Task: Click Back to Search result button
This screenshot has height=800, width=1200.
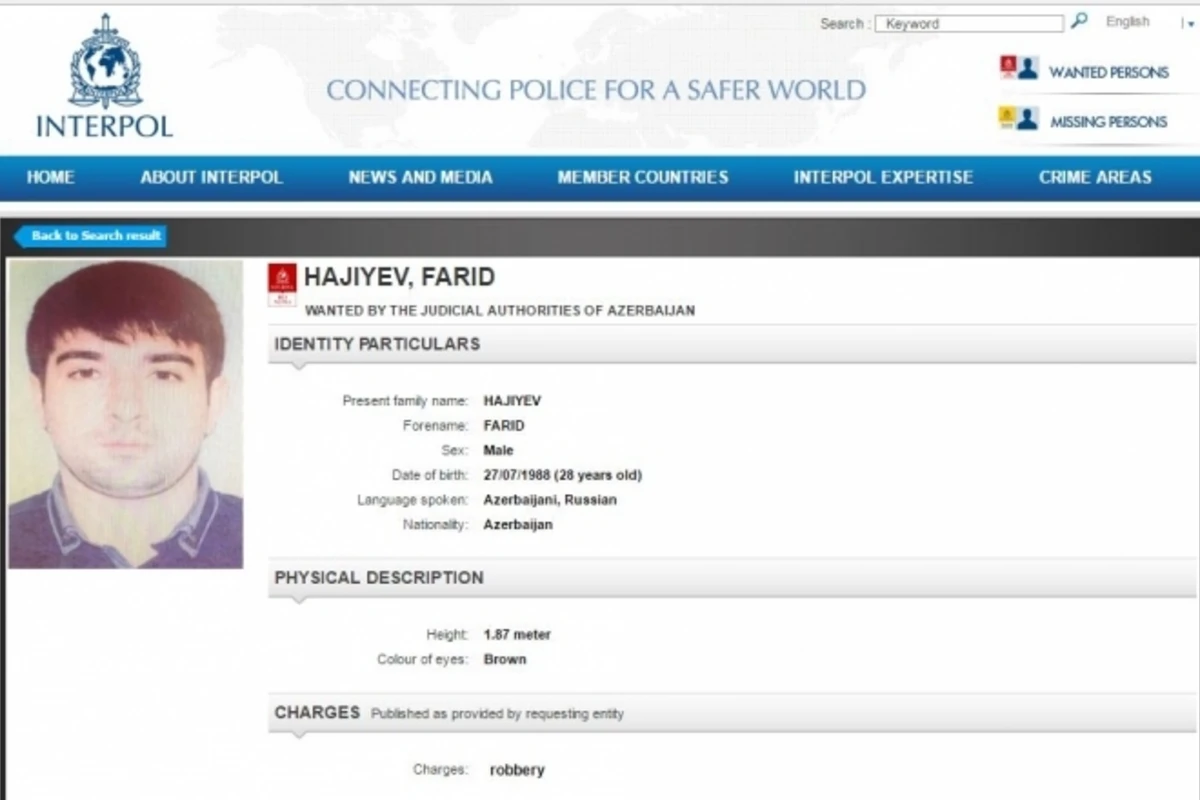Action: (90, 236)
